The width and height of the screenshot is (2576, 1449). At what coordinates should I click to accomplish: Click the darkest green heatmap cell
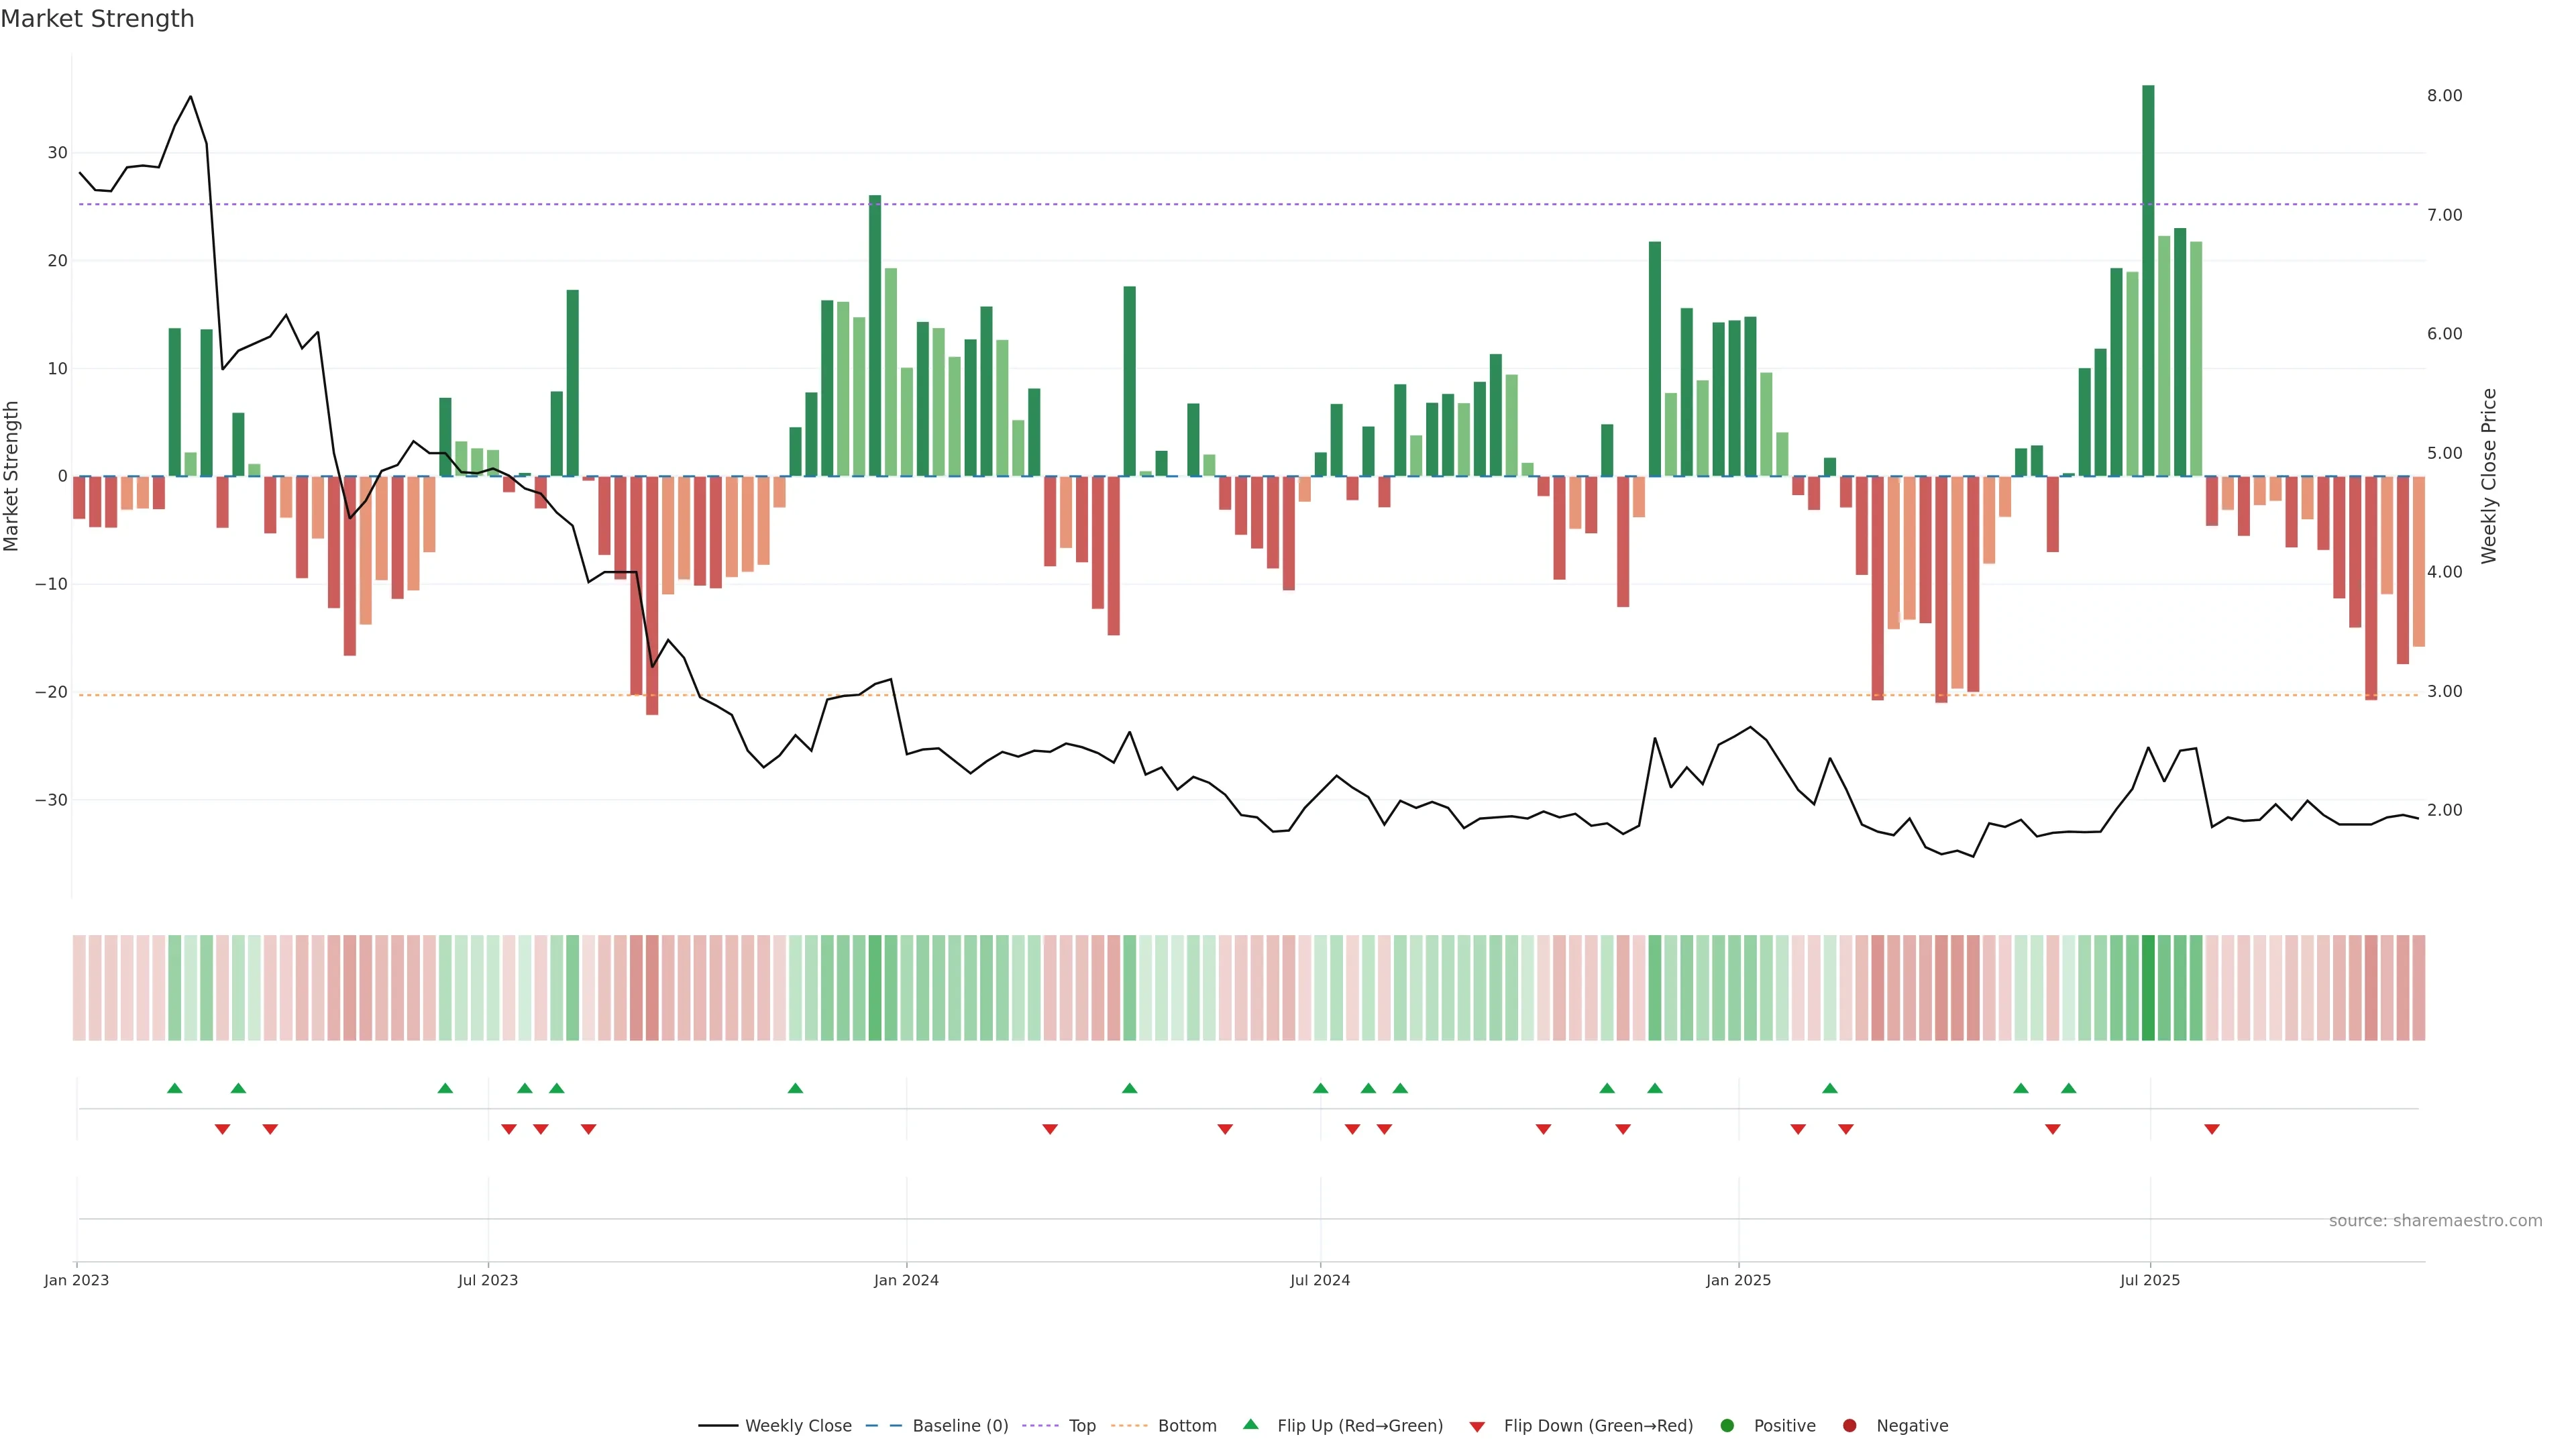coord(2148,988)
